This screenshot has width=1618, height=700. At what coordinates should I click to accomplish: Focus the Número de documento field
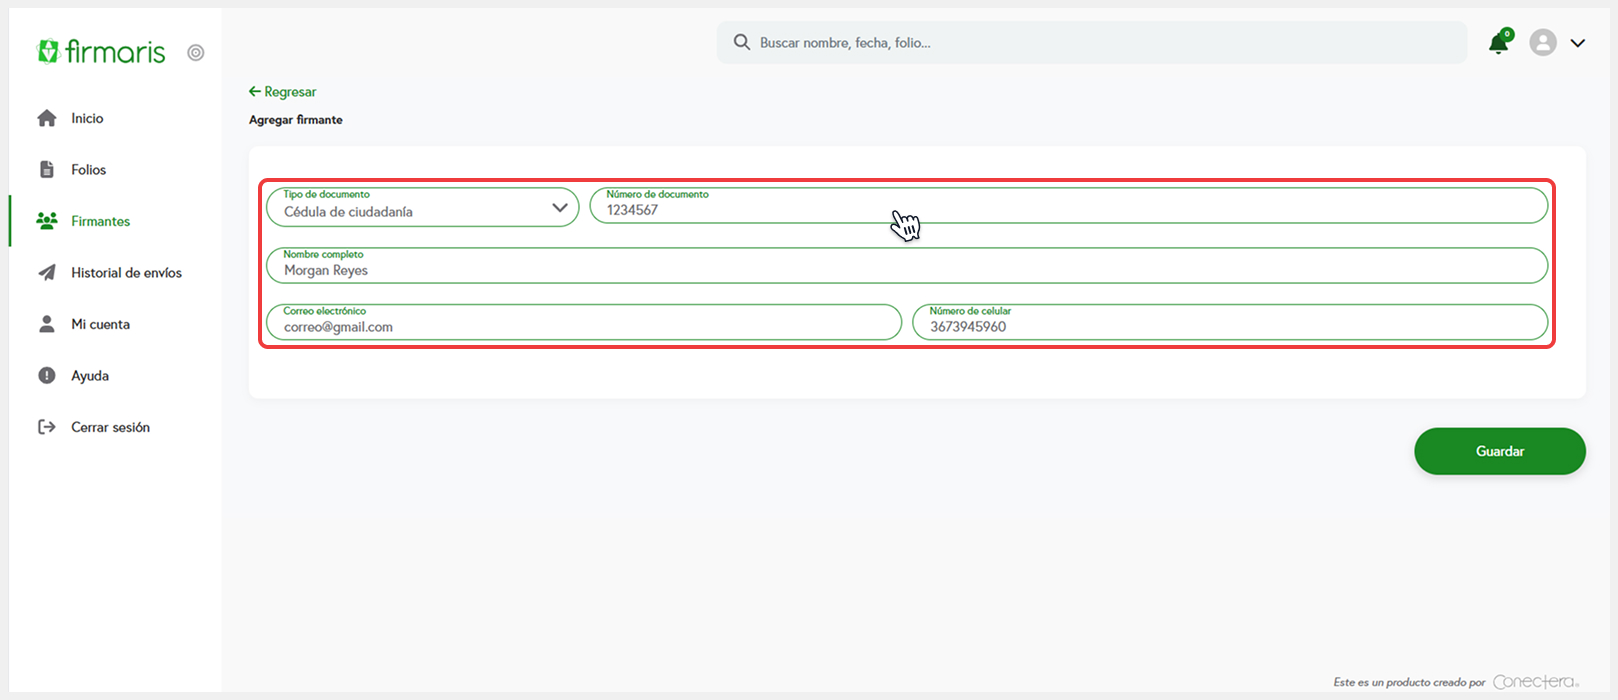1068,208
